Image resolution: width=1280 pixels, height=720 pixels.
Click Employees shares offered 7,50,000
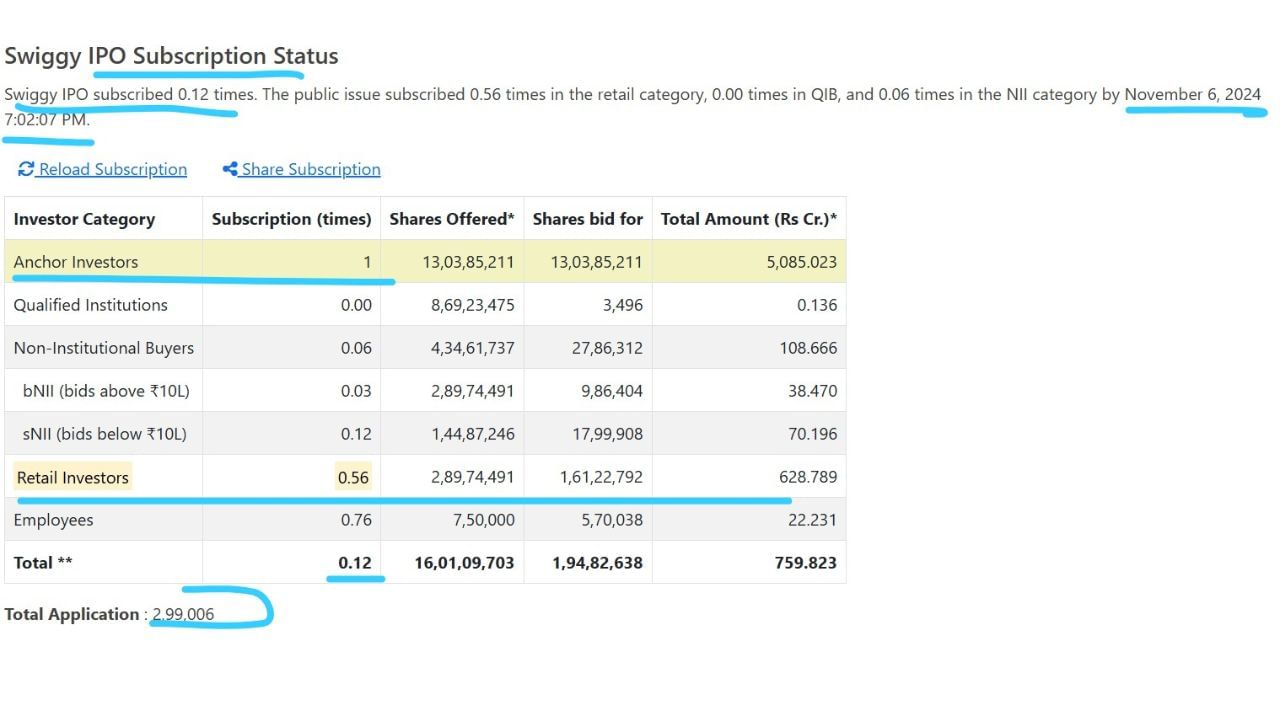click(x=483, y=520)
